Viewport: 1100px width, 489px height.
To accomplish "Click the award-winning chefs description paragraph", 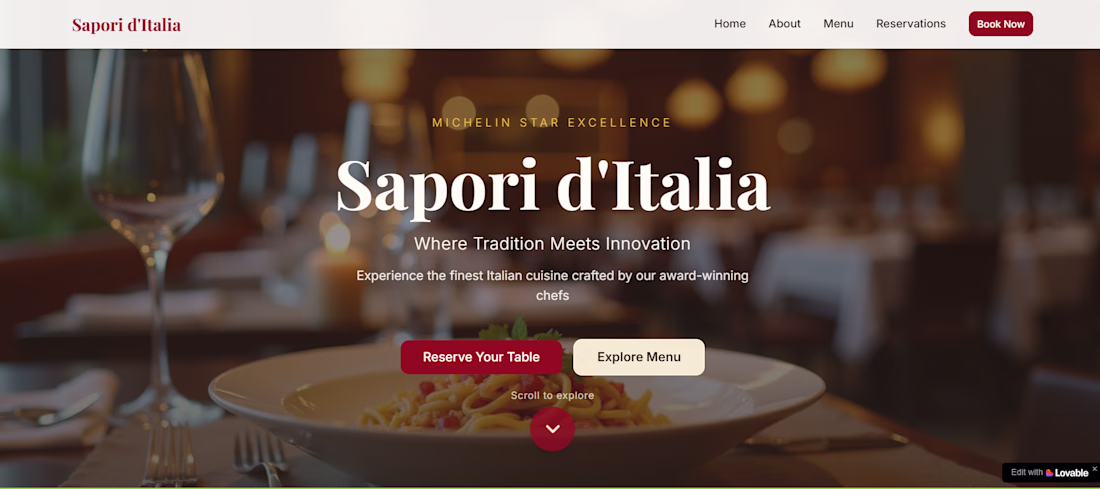I will tap(552, 286).
